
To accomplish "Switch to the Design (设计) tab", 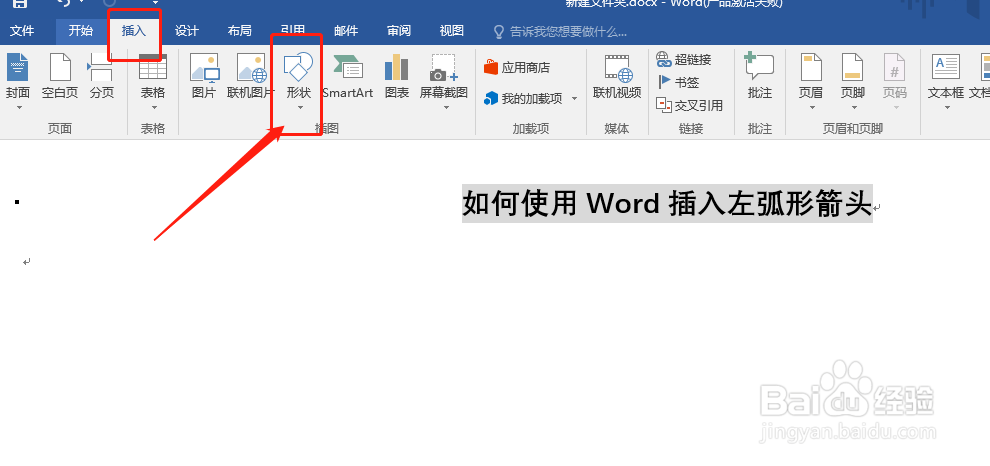I will 187,31.
